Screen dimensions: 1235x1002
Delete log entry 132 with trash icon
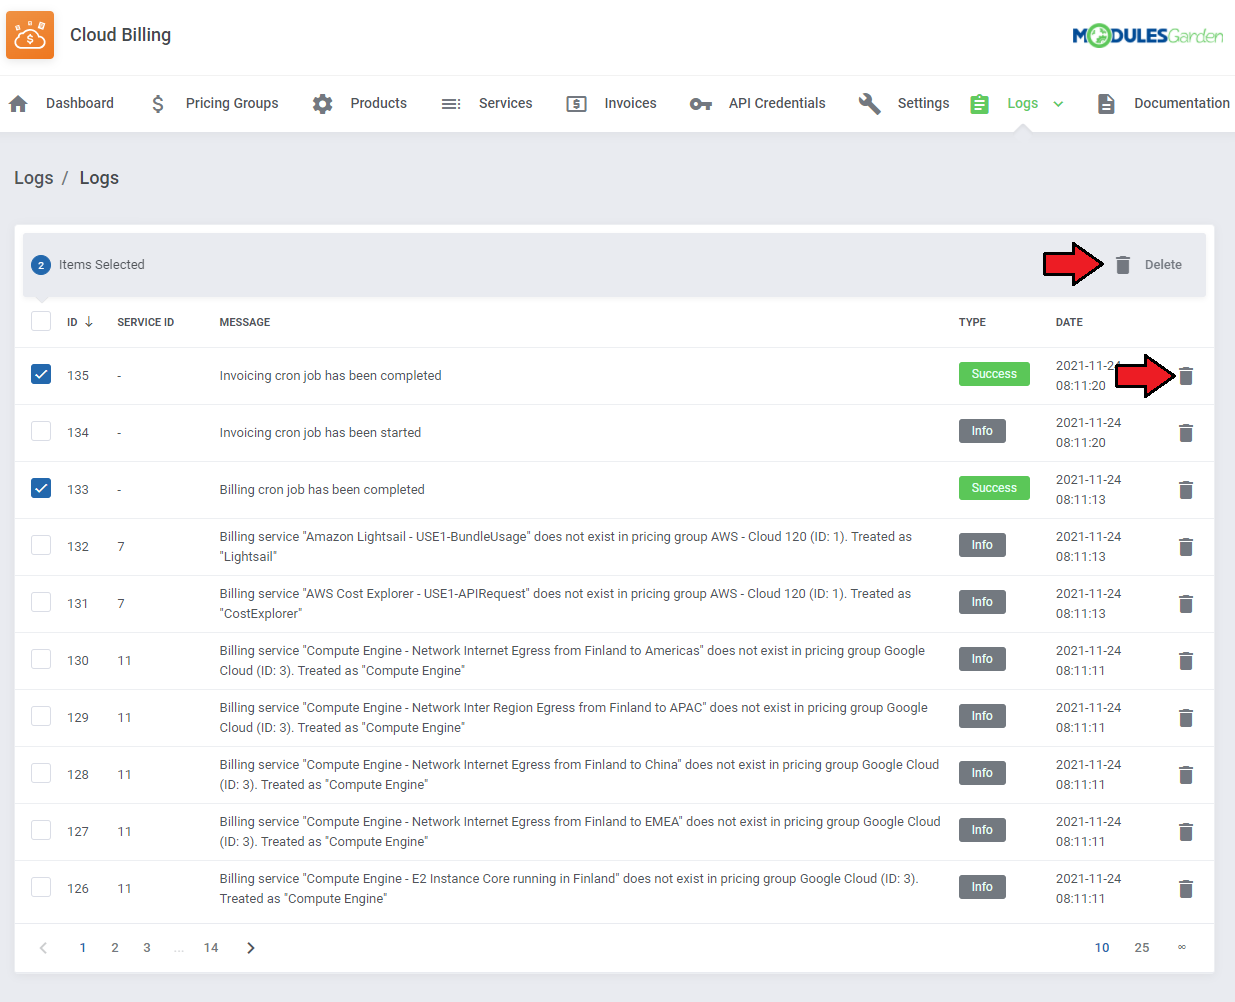click(1186, 547)
